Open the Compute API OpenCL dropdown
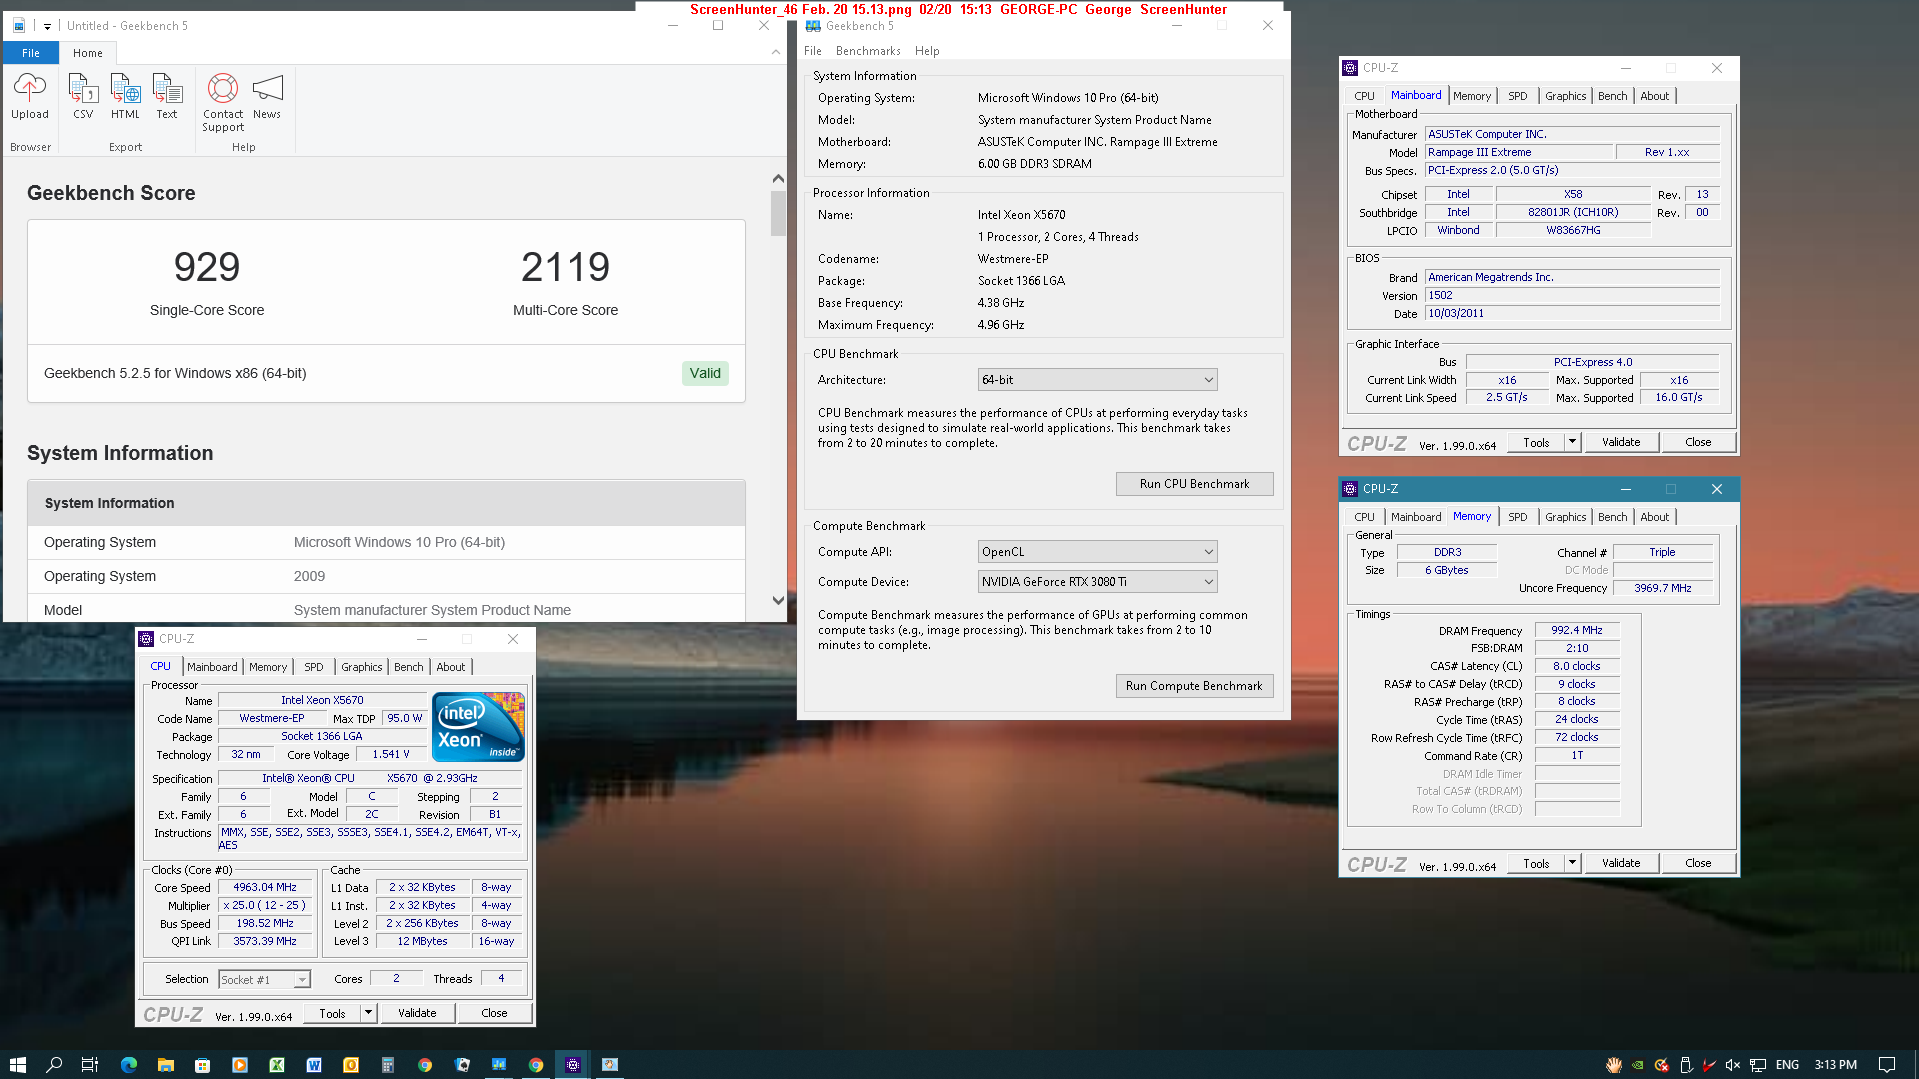Image resolution: width=1919 pixels, height=1079 pixels. tap(1097, 552)
